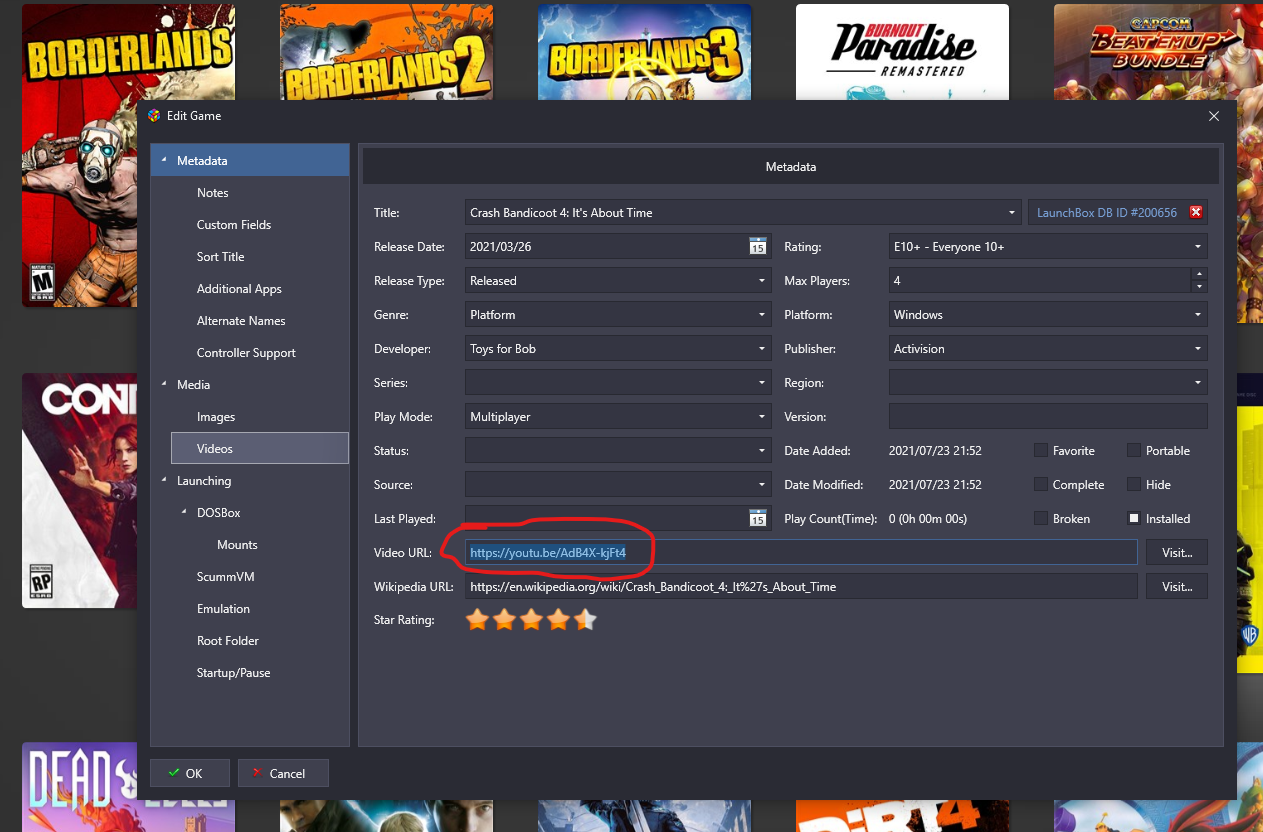The height and width of the screenshot is (832, 1263).
Task: Collapse the Metadata tree section
Action: point(164,161)
